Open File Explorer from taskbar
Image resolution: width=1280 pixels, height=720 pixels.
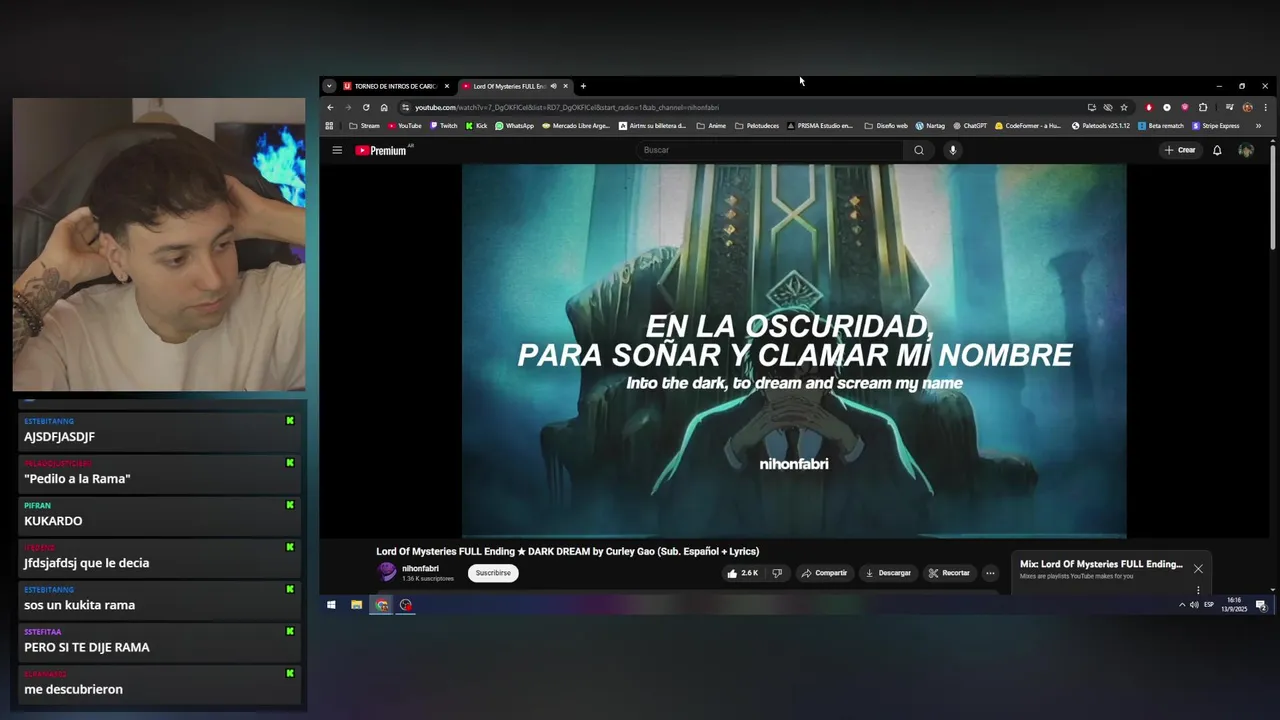356,605
